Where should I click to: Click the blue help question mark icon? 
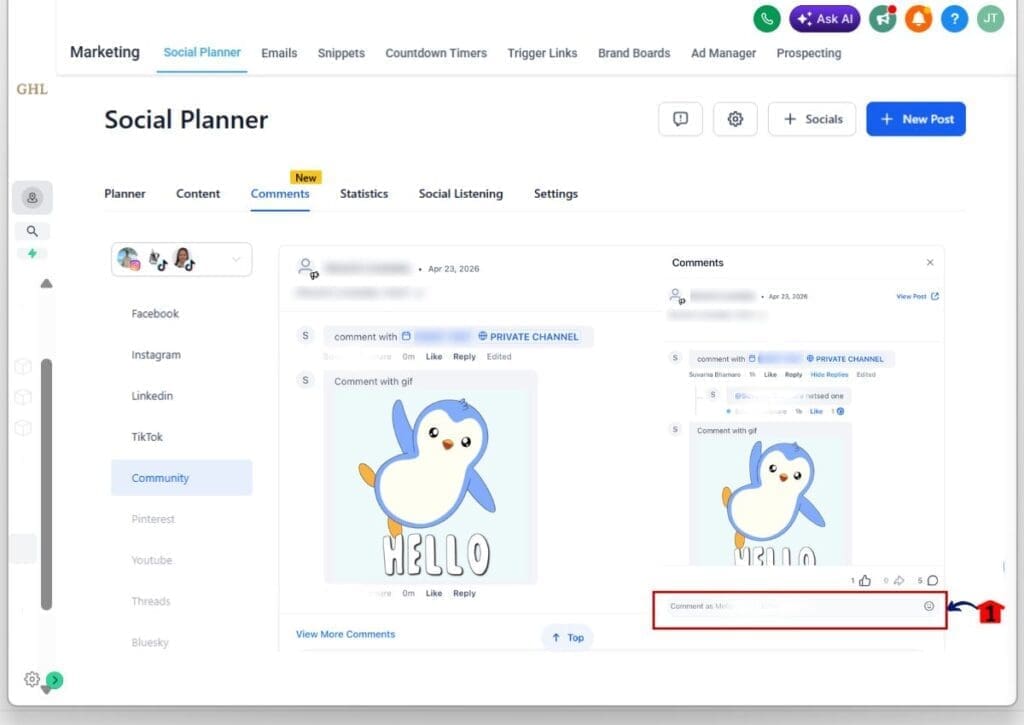click(954, 18)
